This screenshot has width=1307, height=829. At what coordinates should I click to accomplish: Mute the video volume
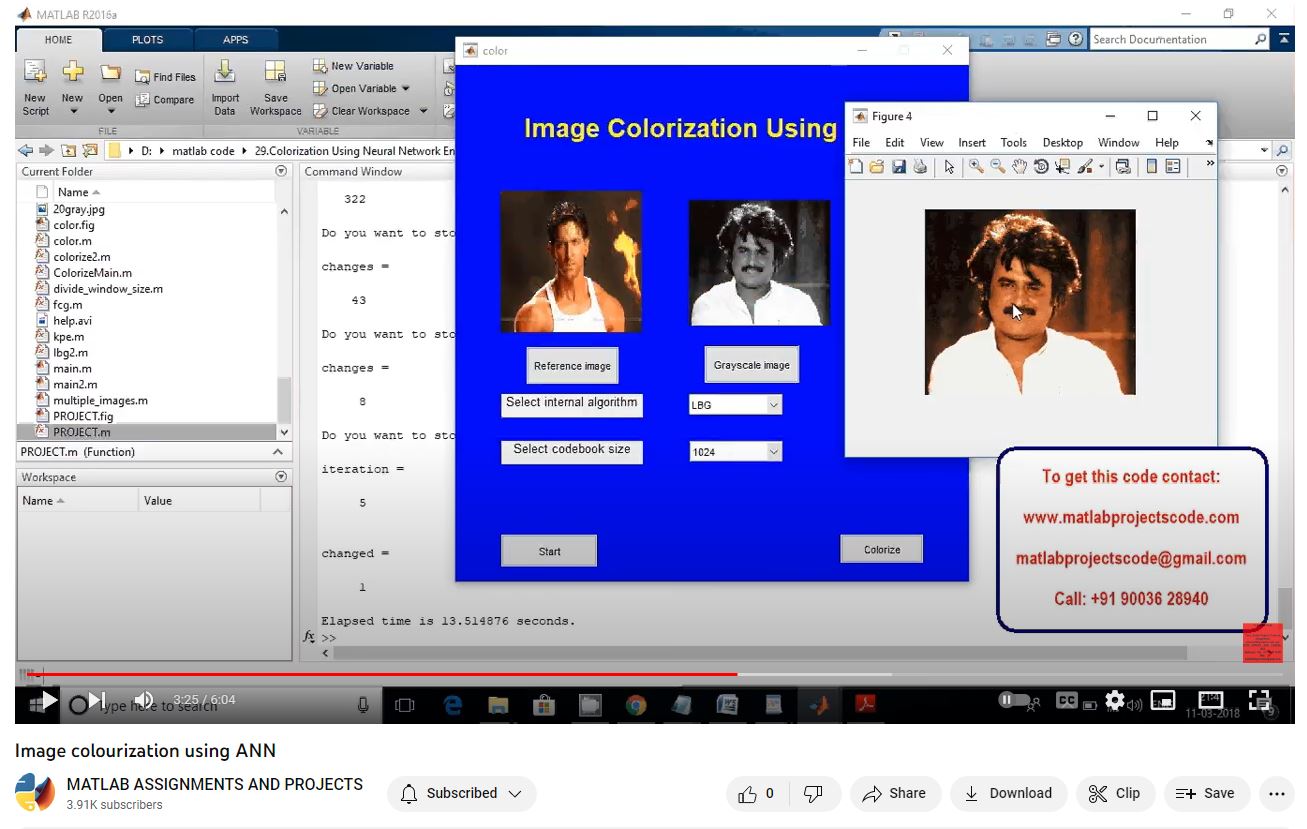pyautogui.click(x=144, y=700)
